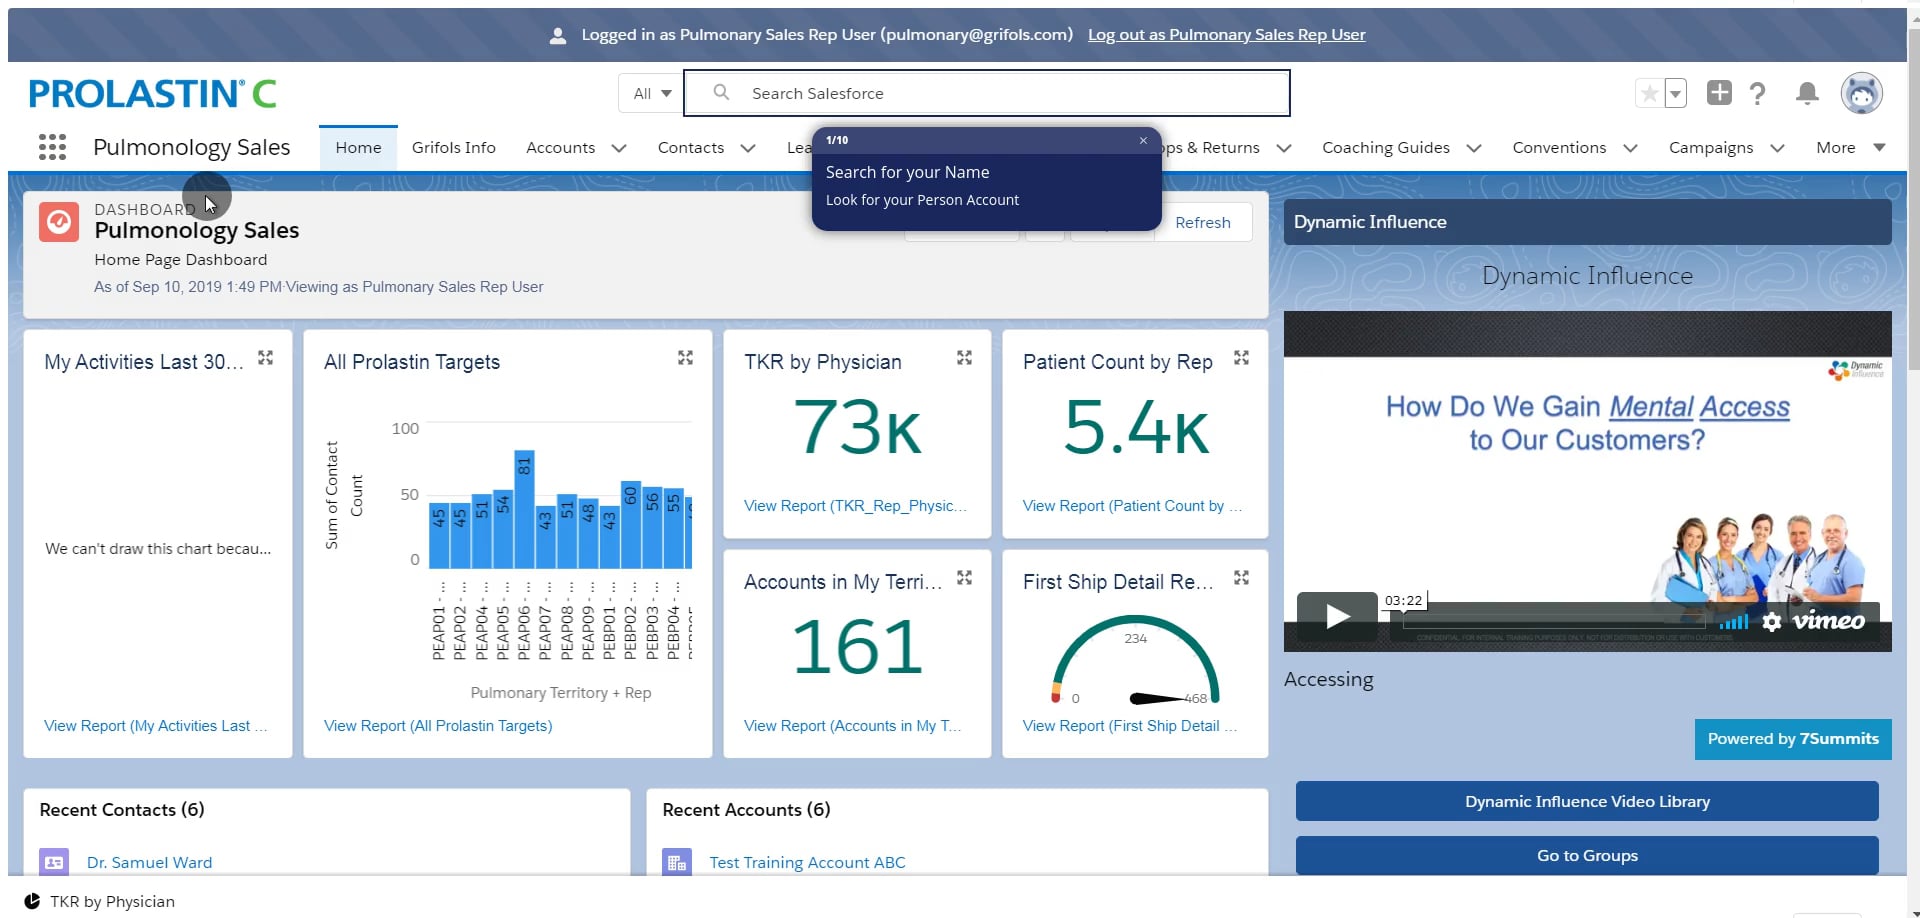1920x918 pixels.
Task: Open the All search scope dropdown
Action: (651, 93)
